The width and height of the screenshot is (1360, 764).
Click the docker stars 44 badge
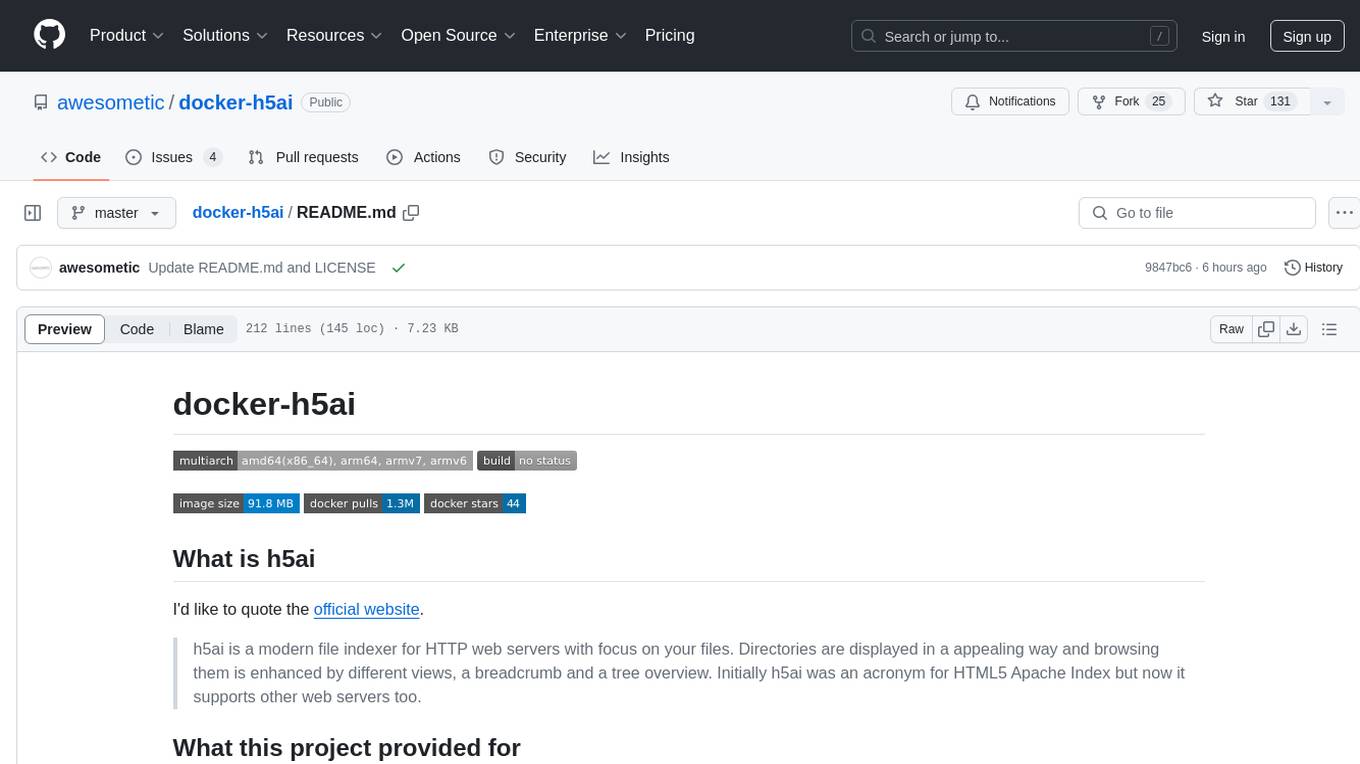pyautogui.click(x=475, y=503)
